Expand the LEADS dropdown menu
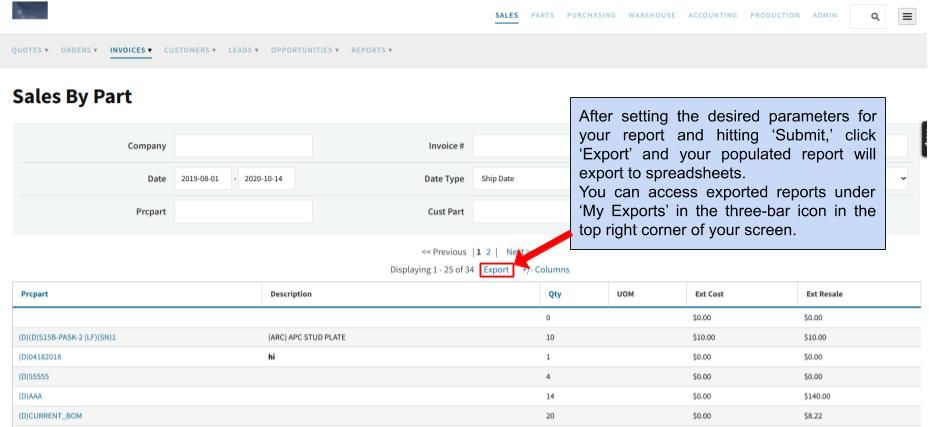Viewport: 929px width, 427px height. coord(244,50)
